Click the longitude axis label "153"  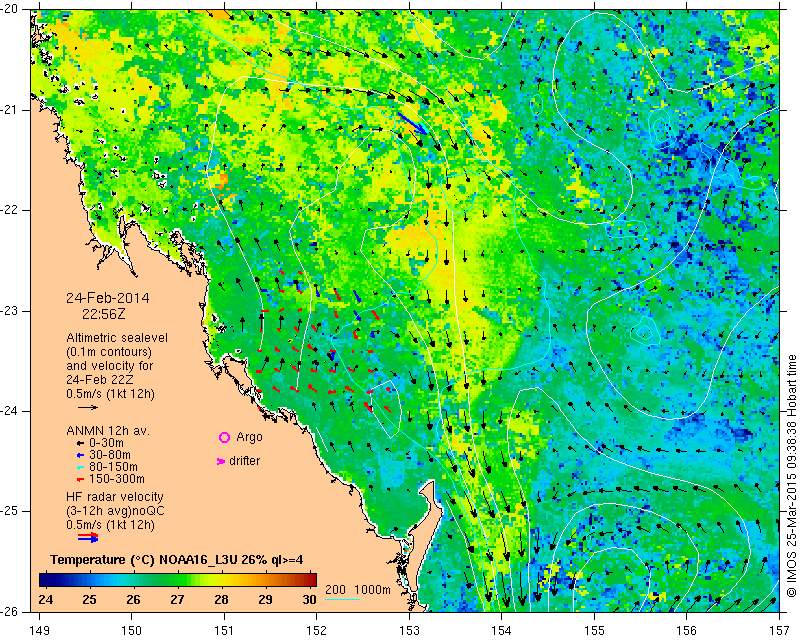click(409, 631)
